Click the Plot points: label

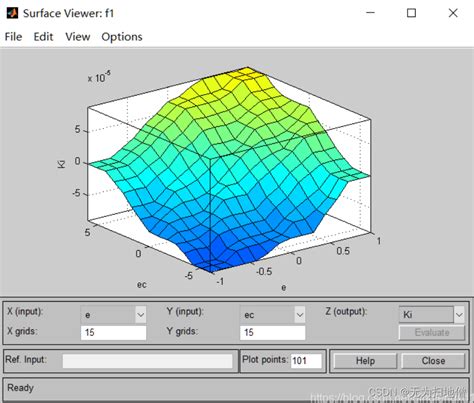(265, 360)
